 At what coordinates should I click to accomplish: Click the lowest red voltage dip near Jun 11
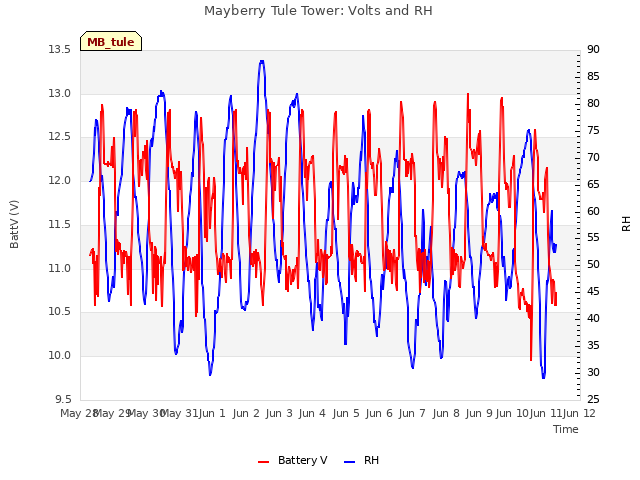(531, 359)
